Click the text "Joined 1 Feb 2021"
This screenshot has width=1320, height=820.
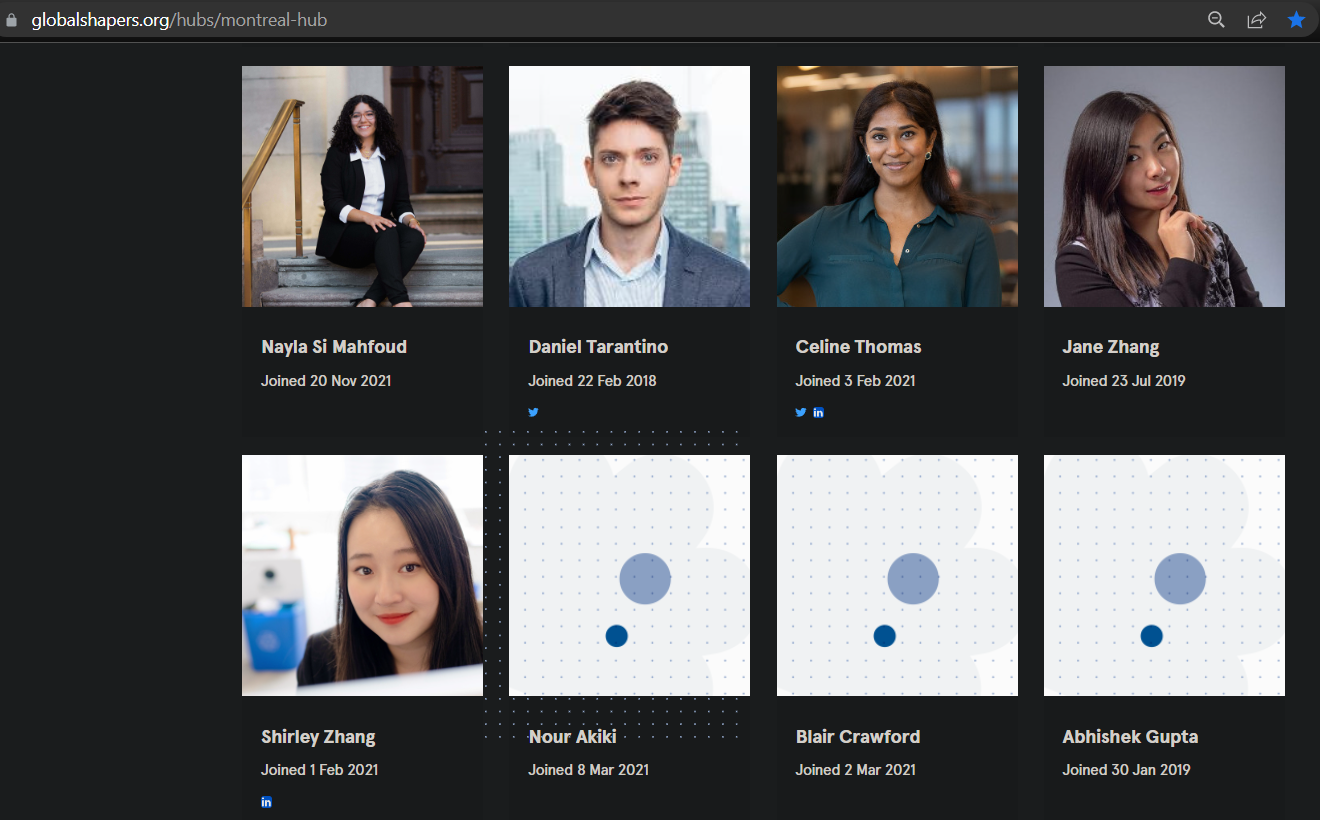319,770
